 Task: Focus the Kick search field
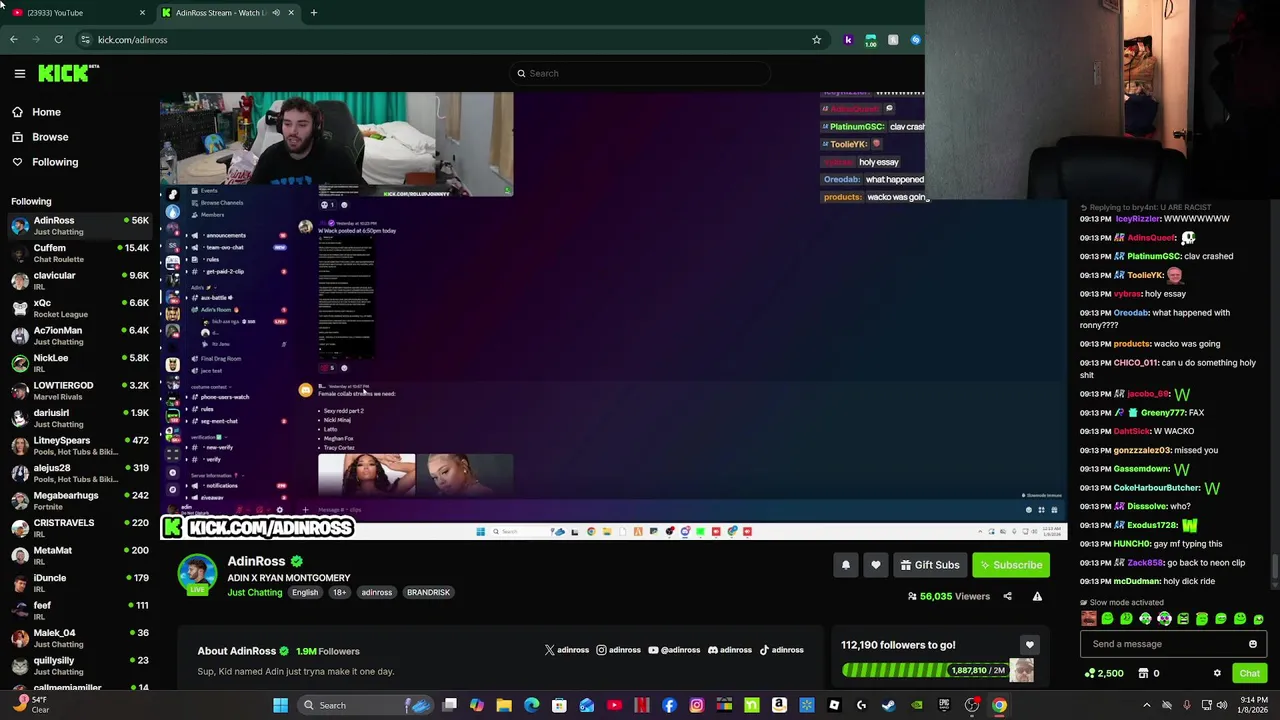coord(640,73)
